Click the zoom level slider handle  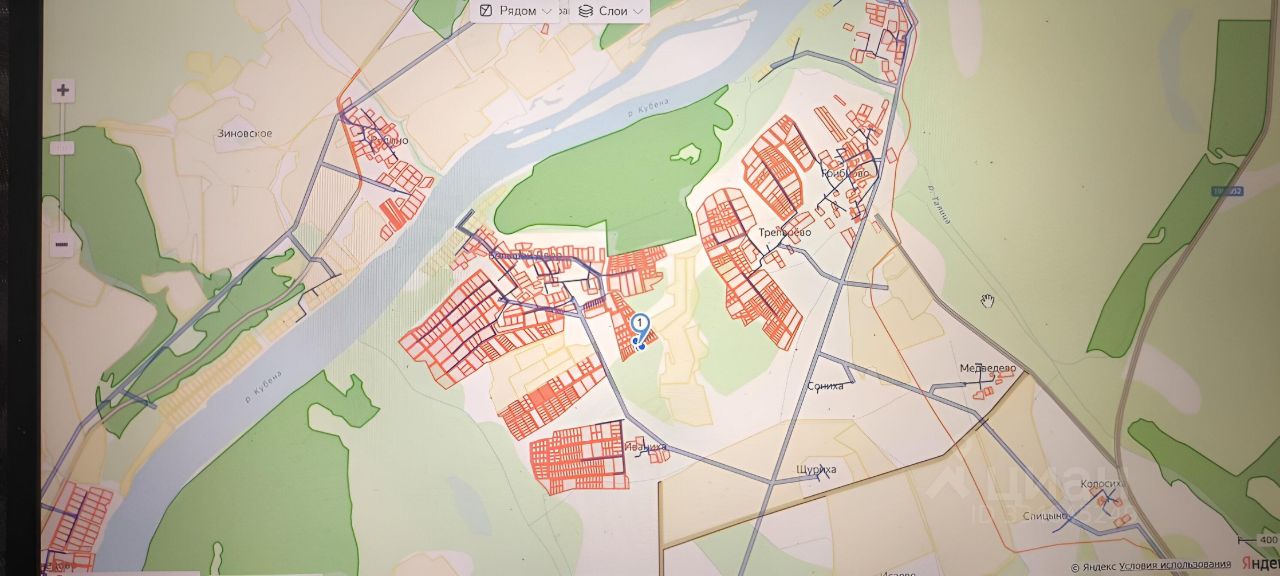(62, 148)
